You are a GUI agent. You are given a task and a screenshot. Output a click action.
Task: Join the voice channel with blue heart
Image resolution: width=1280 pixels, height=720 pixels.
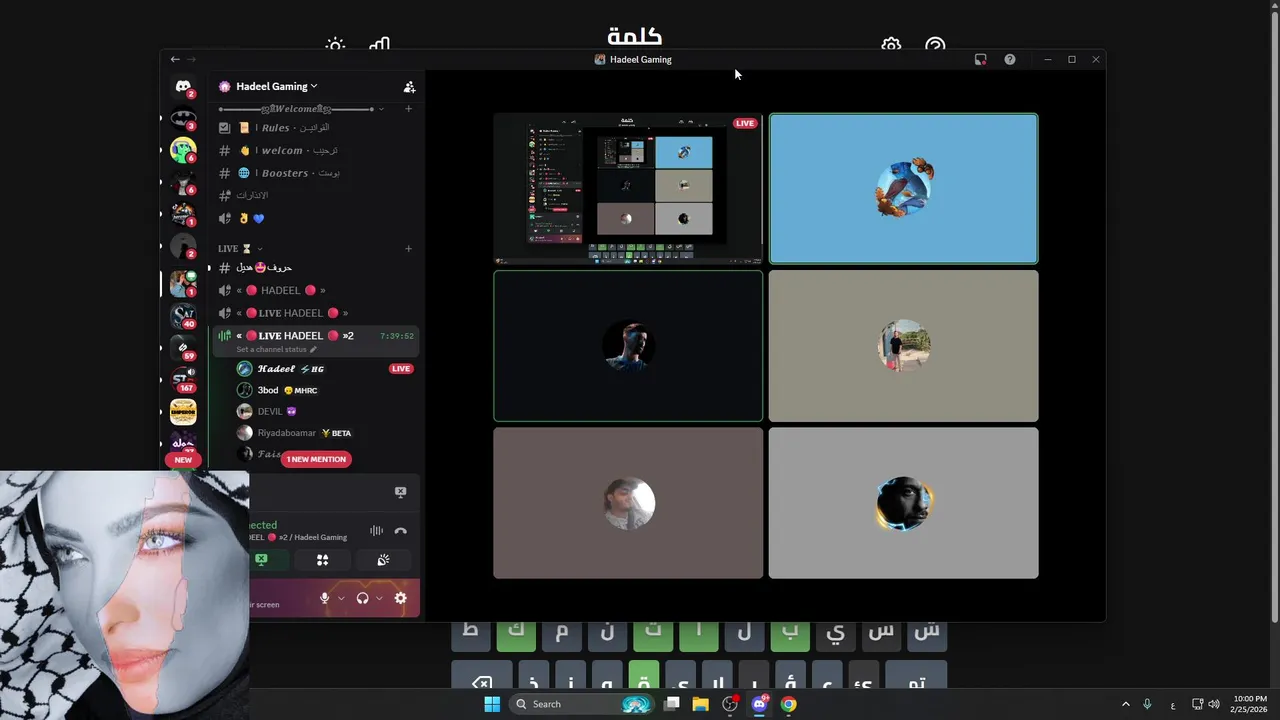[315, 218]
